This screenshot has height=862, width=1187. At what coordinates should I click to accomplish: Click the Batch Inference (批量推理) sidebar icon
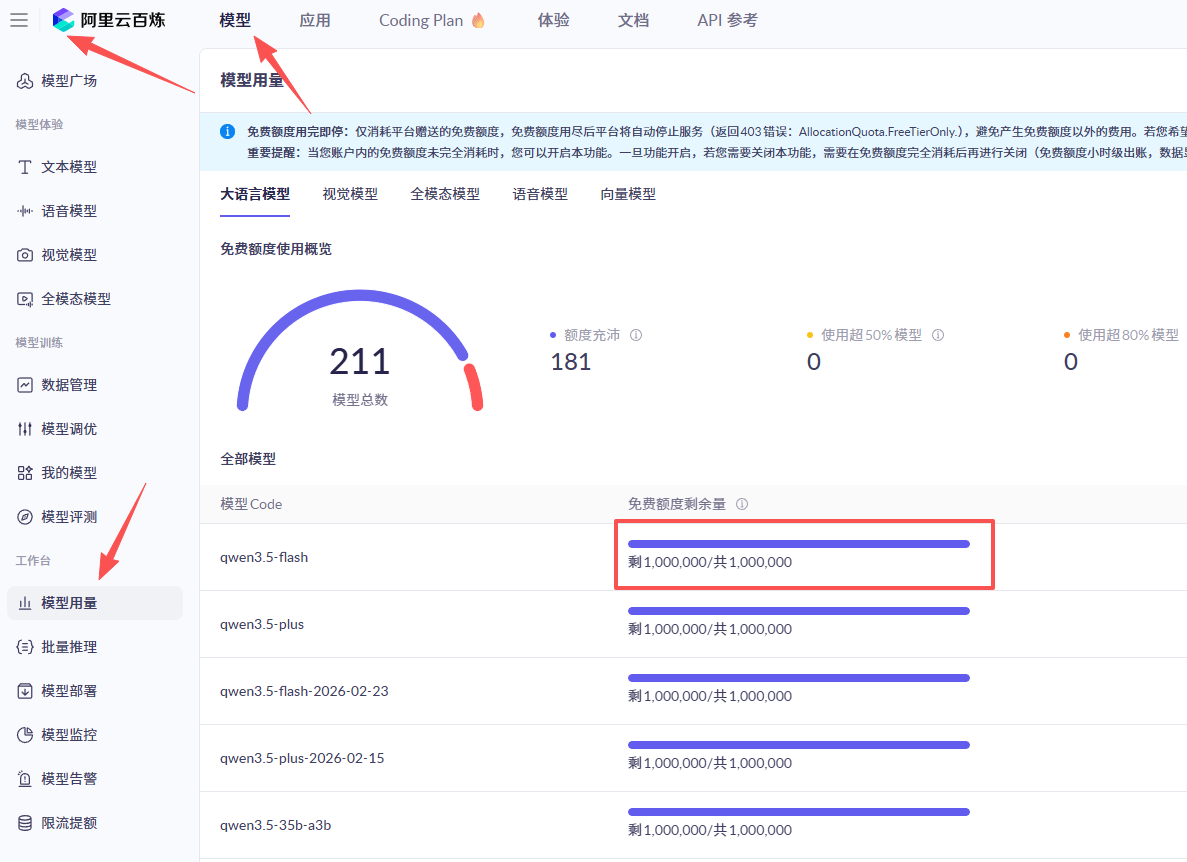25,647
